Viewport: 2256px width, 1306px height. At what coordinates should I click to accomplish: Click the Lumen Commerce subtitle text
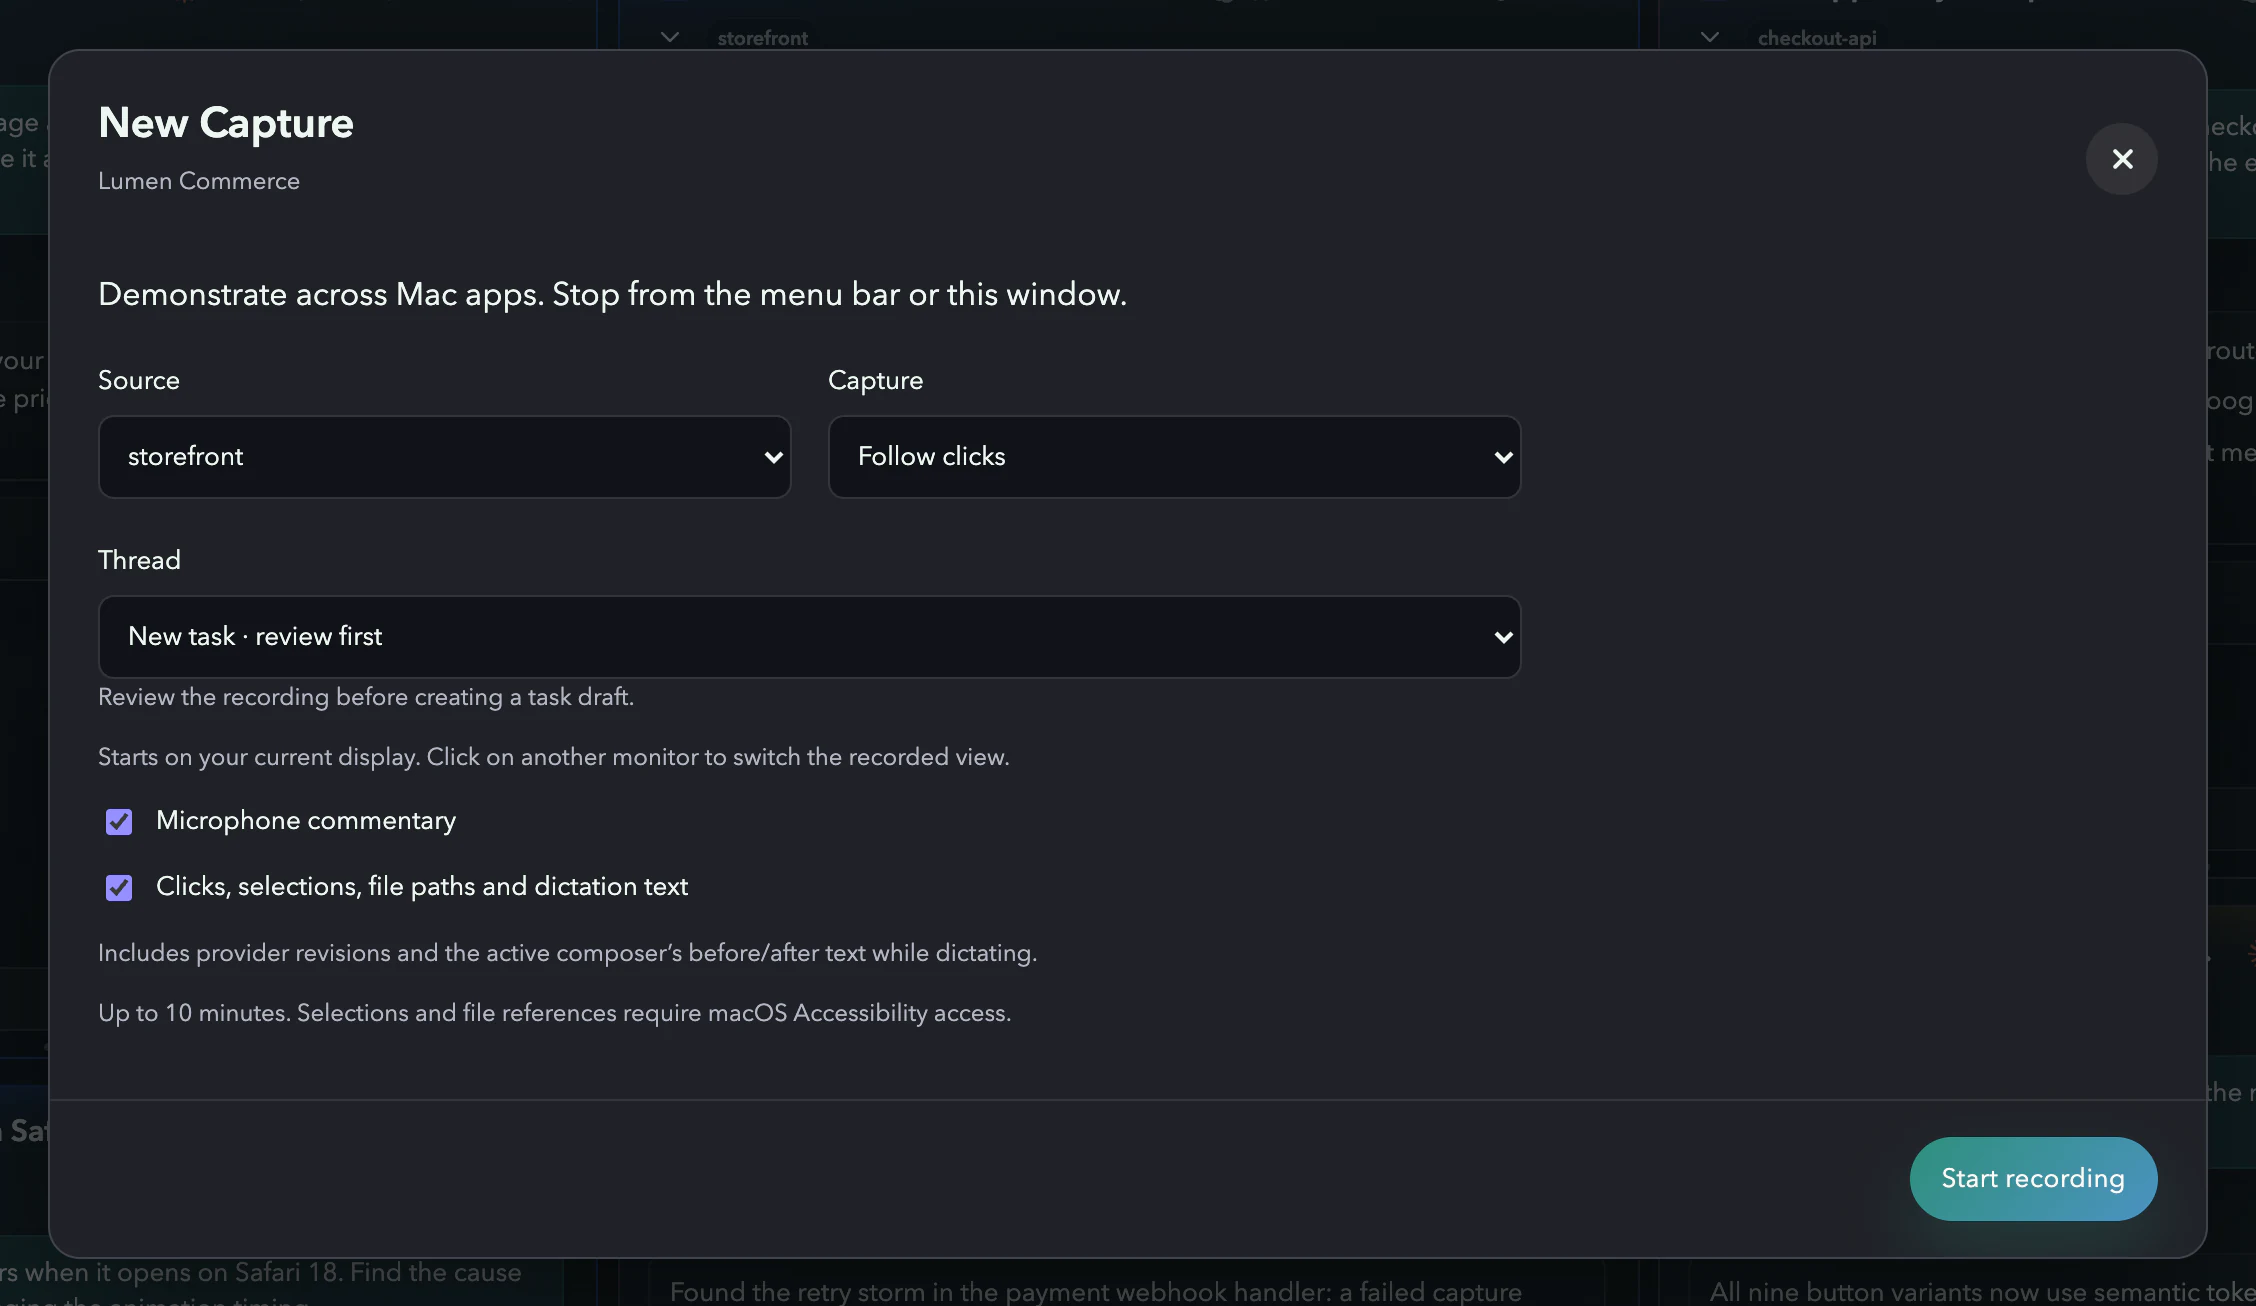click(x=199, y=181)
